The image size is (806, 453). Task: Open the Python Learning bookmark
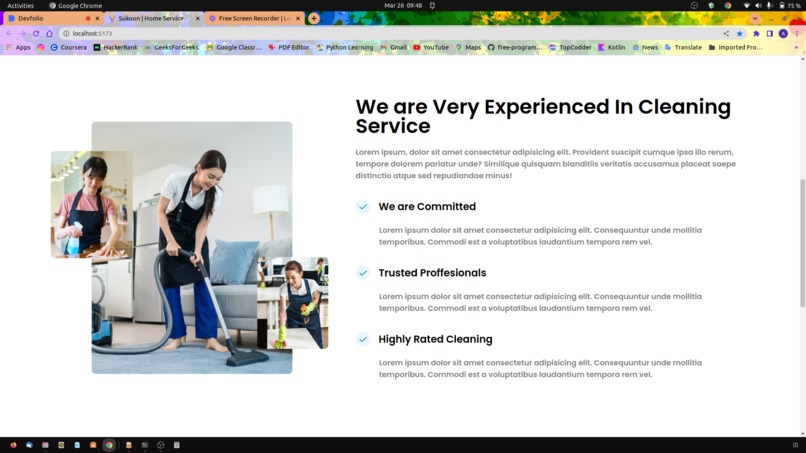tap(345, 47)
